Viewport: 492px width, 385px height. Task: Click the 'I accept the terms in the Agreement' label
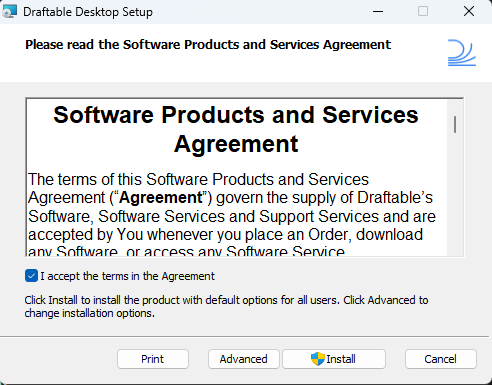point(128,276)
